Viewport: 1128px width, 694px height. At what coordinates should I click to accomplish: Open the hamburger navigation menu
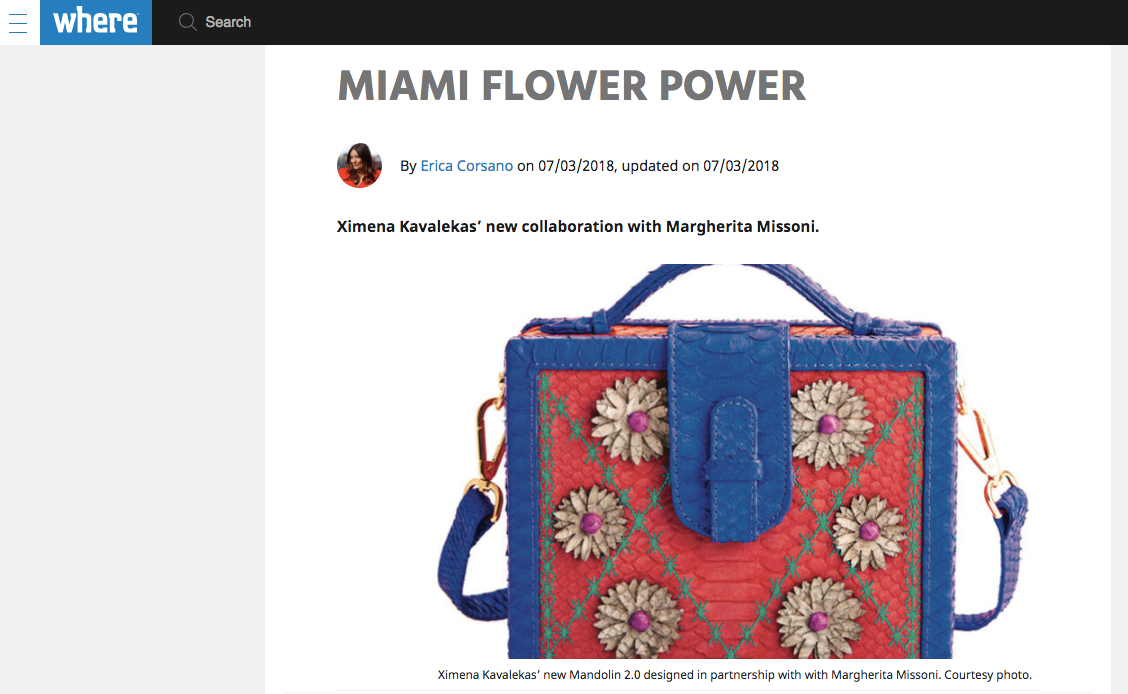click(x=18, y=22)
